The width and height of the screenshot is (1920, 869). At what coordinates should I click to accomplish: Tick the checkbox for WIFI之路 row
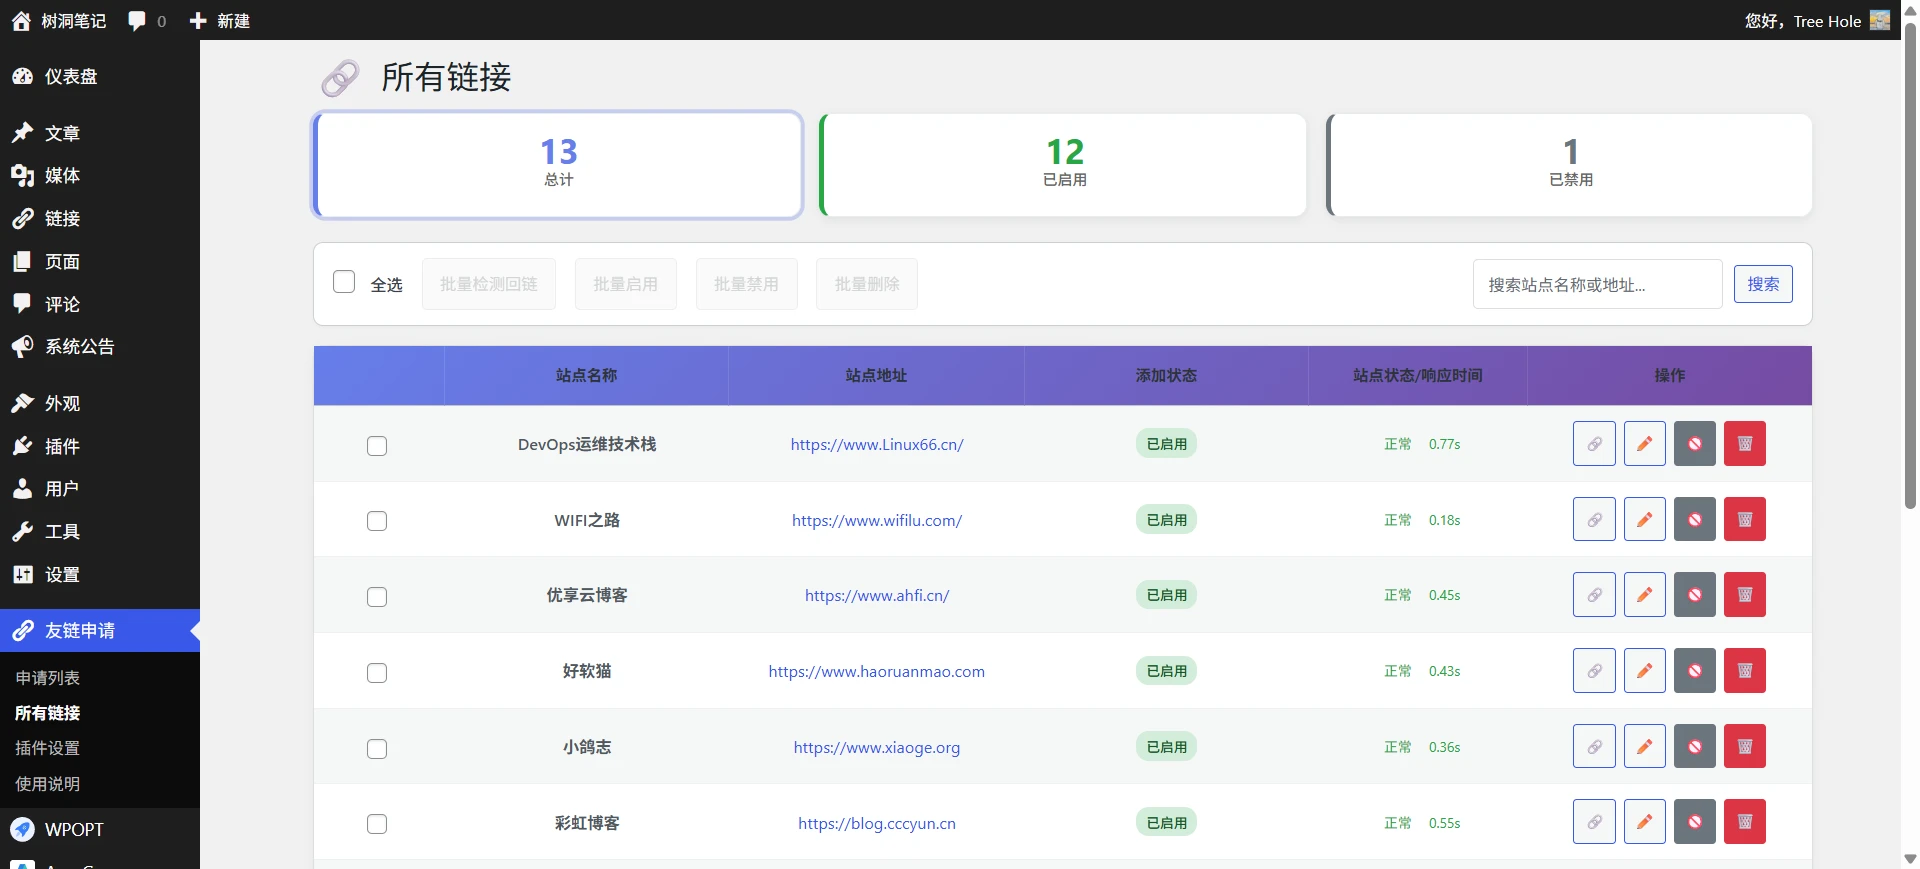click(x=377, y=521)
